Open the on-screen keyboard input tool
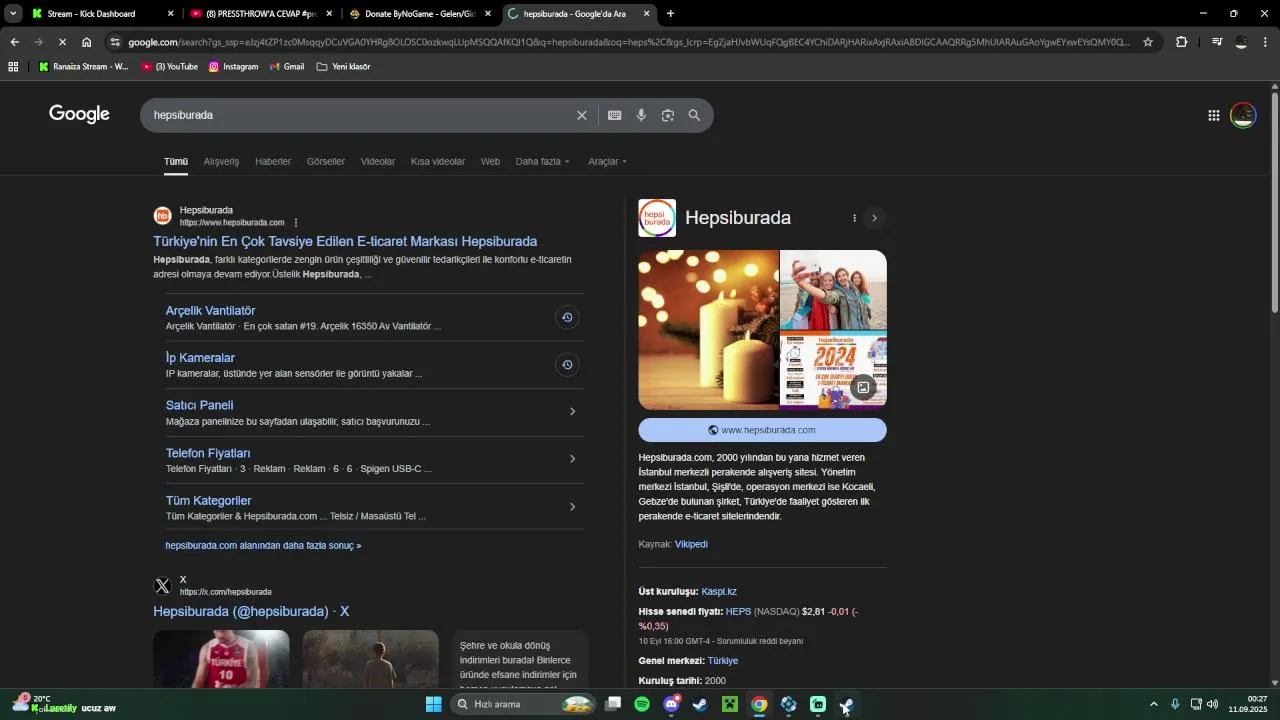The width and height of the screenshot is (1280, 720). (x=615, y=115)
